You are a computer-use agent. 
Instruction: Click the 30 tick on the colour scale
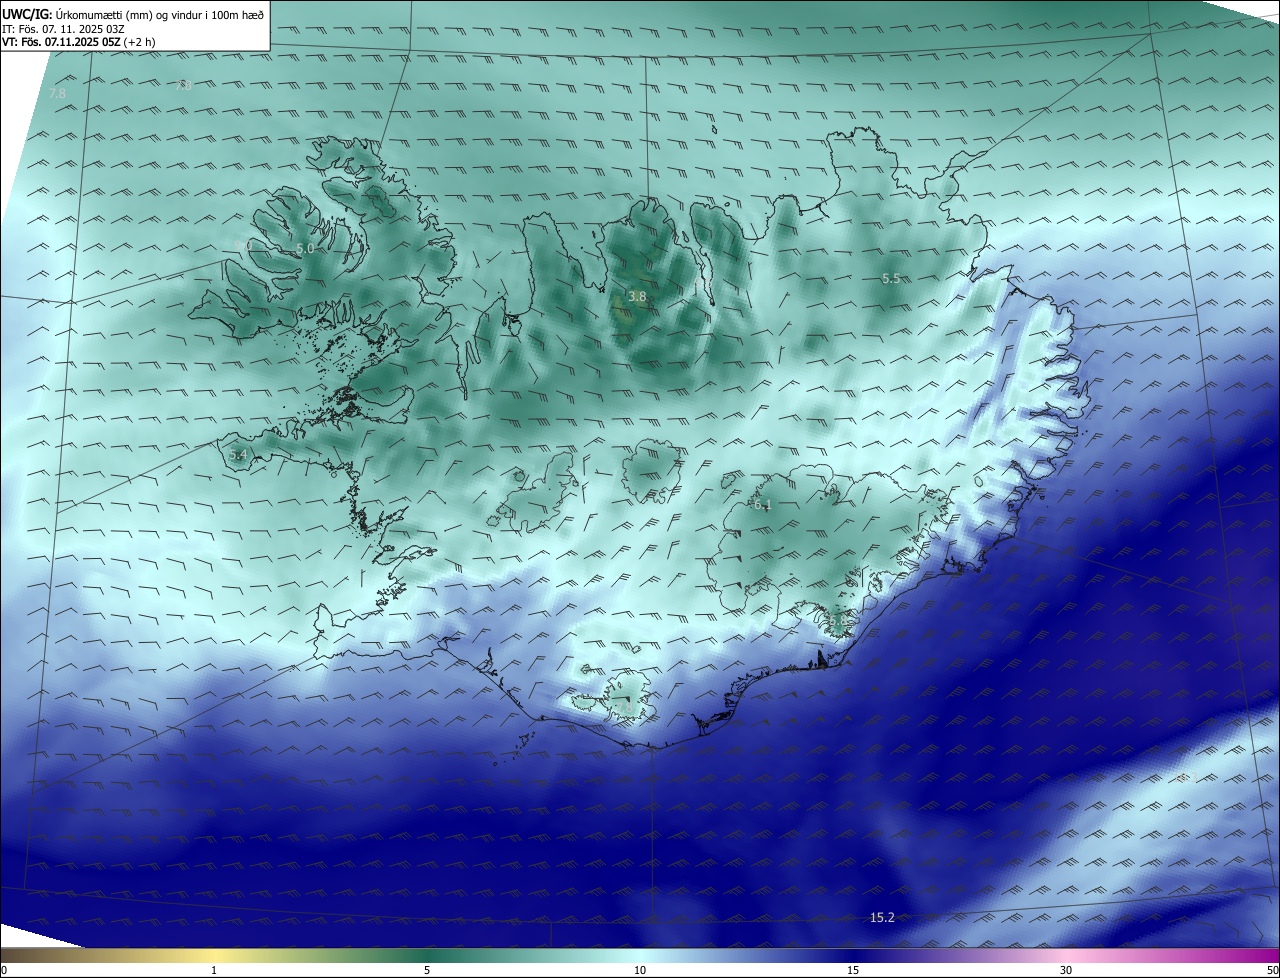point(1066,970)
